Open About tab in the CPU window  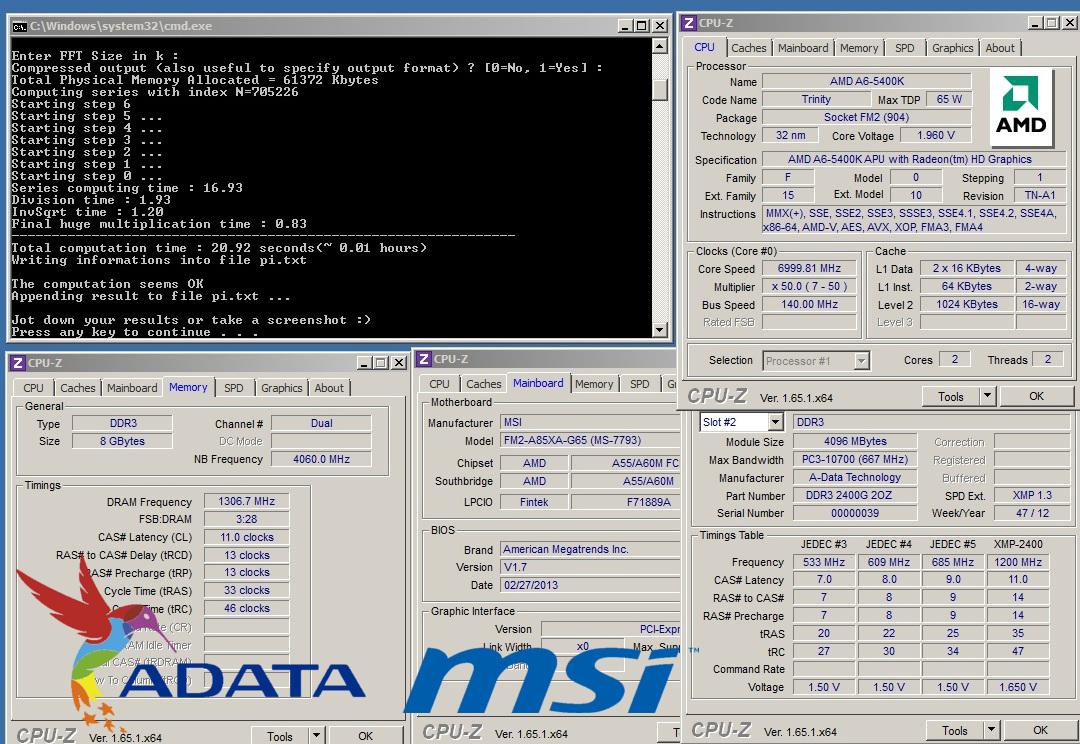point(999,48)
